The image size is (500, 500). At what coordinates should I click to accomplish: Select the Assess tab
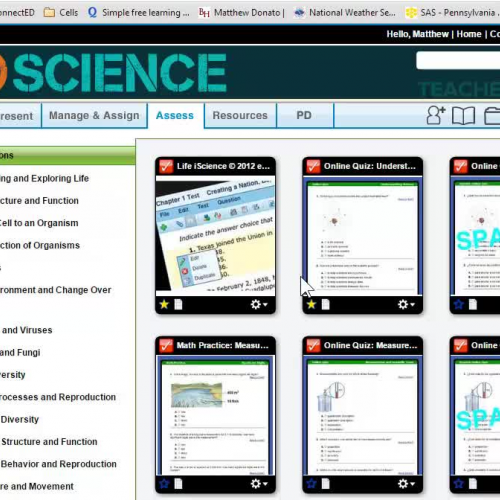click(x=175, y=115)
